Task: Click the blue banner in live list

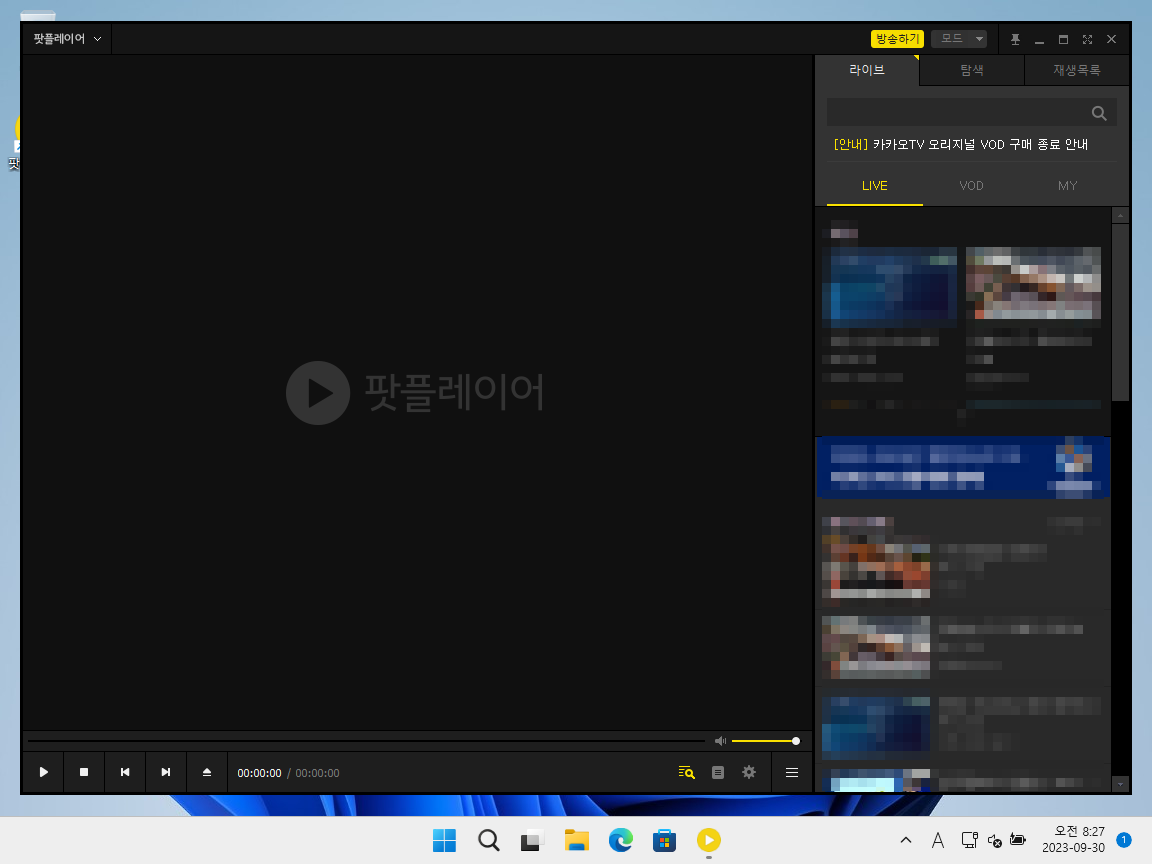Action: coord(963,468)
